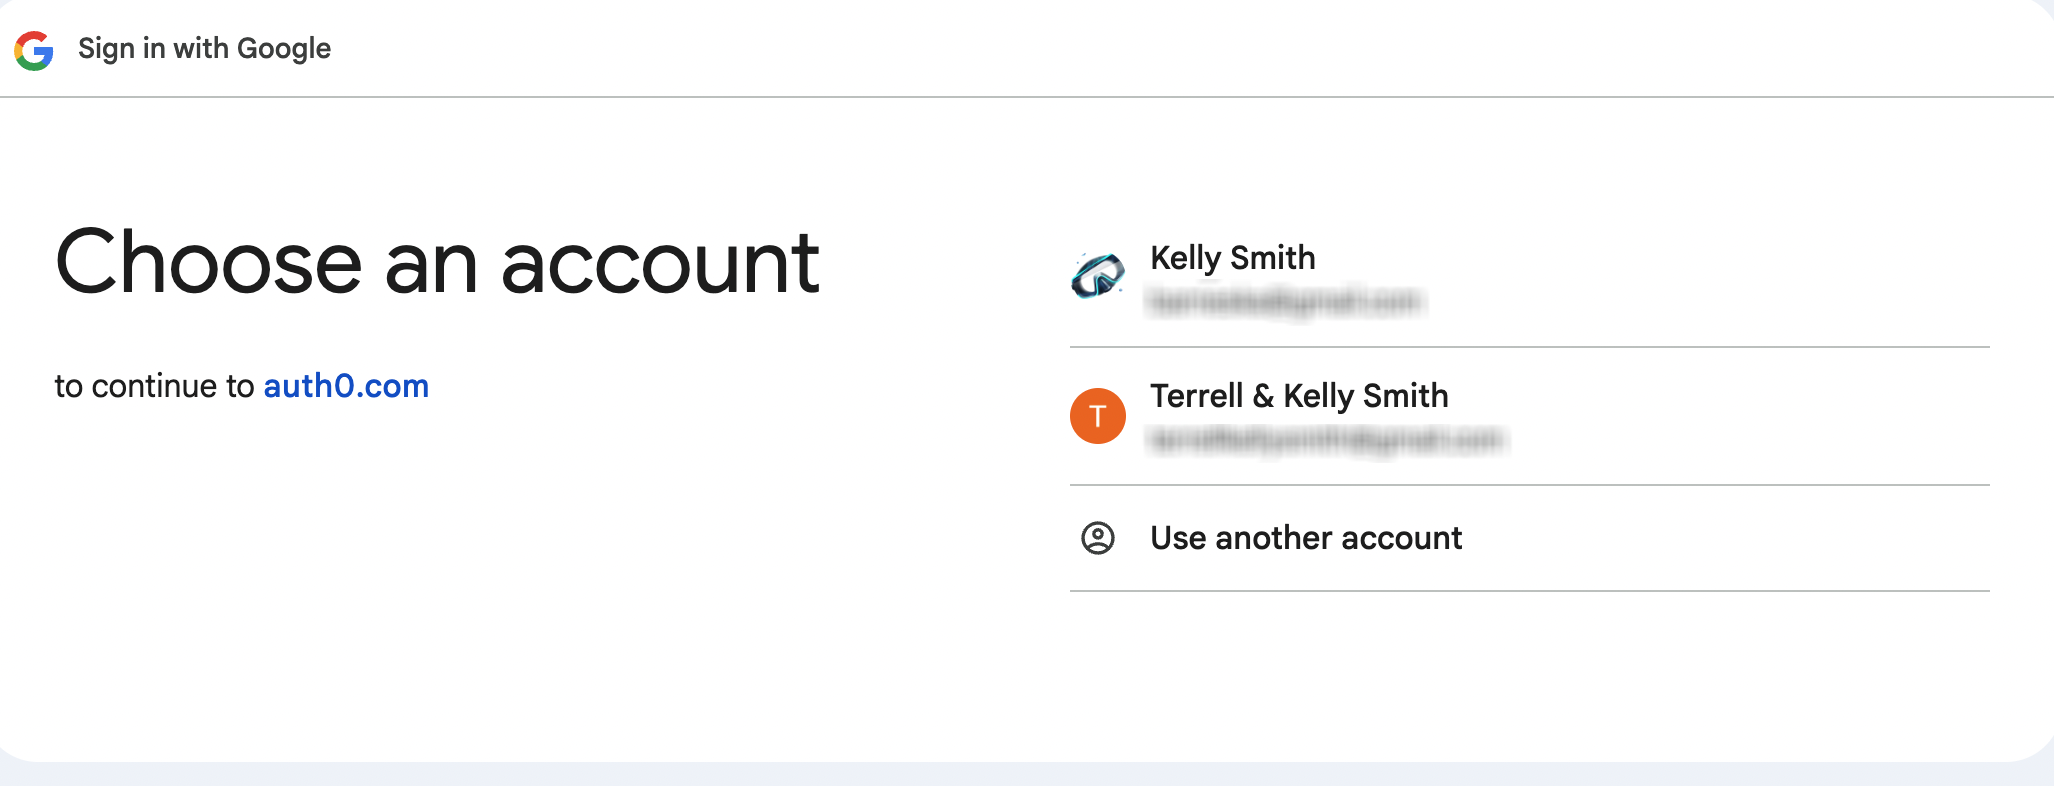This screenshot has height=786, width=2054.
Task: Open the auth0.com link
Action: pyautogui.click(x=346, y=386)
